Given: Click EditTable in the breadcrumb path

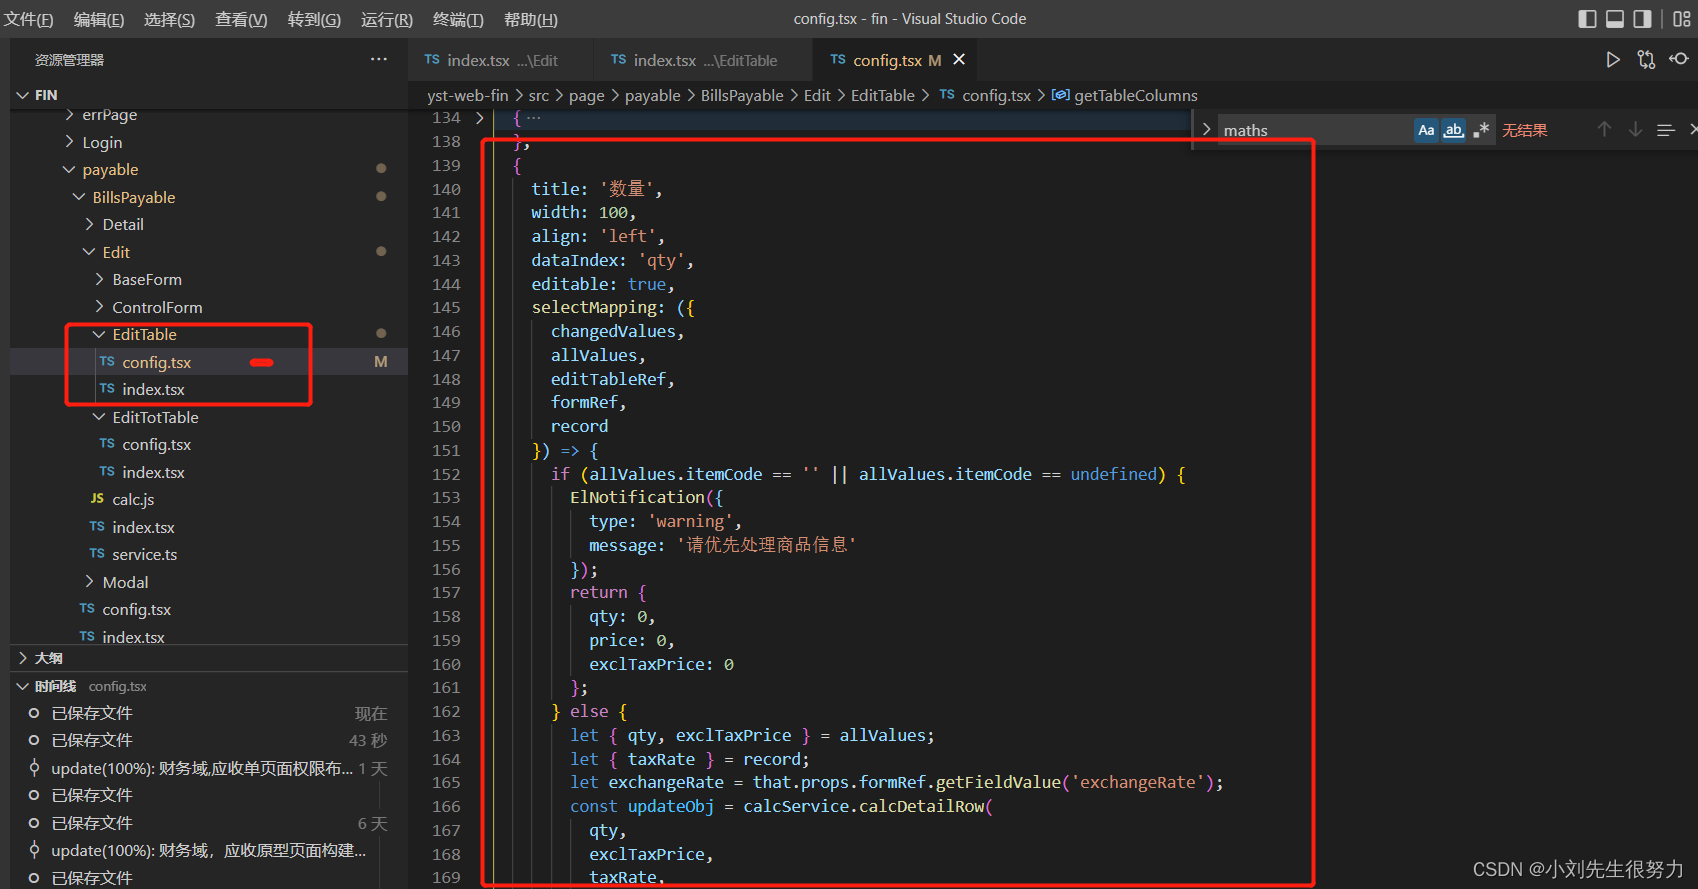Looking at the screenshot, I should click(882, 95).
